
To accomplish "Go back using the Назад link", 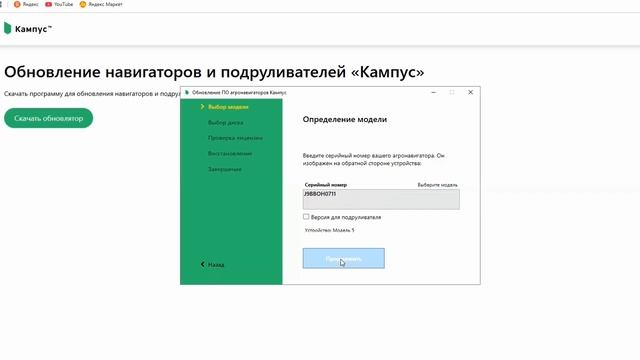I will click(212, 264).
